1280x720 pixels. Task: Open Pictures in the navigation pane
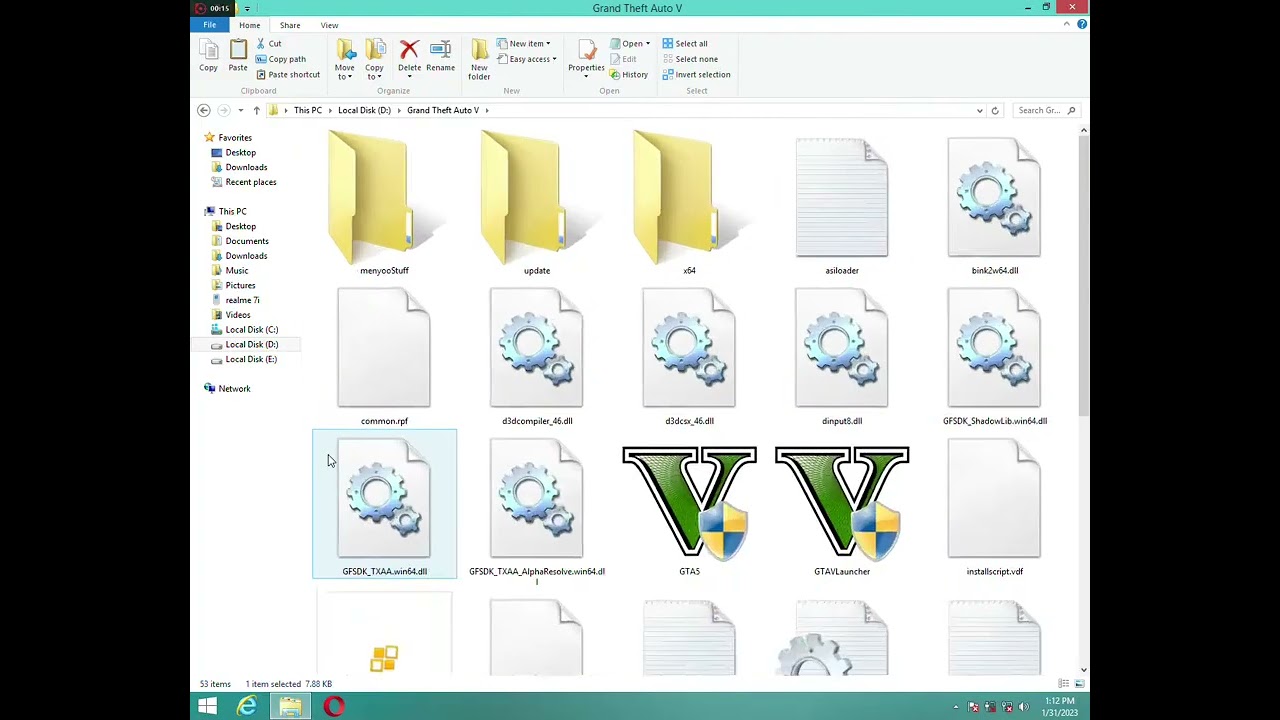tap(240, 286)
